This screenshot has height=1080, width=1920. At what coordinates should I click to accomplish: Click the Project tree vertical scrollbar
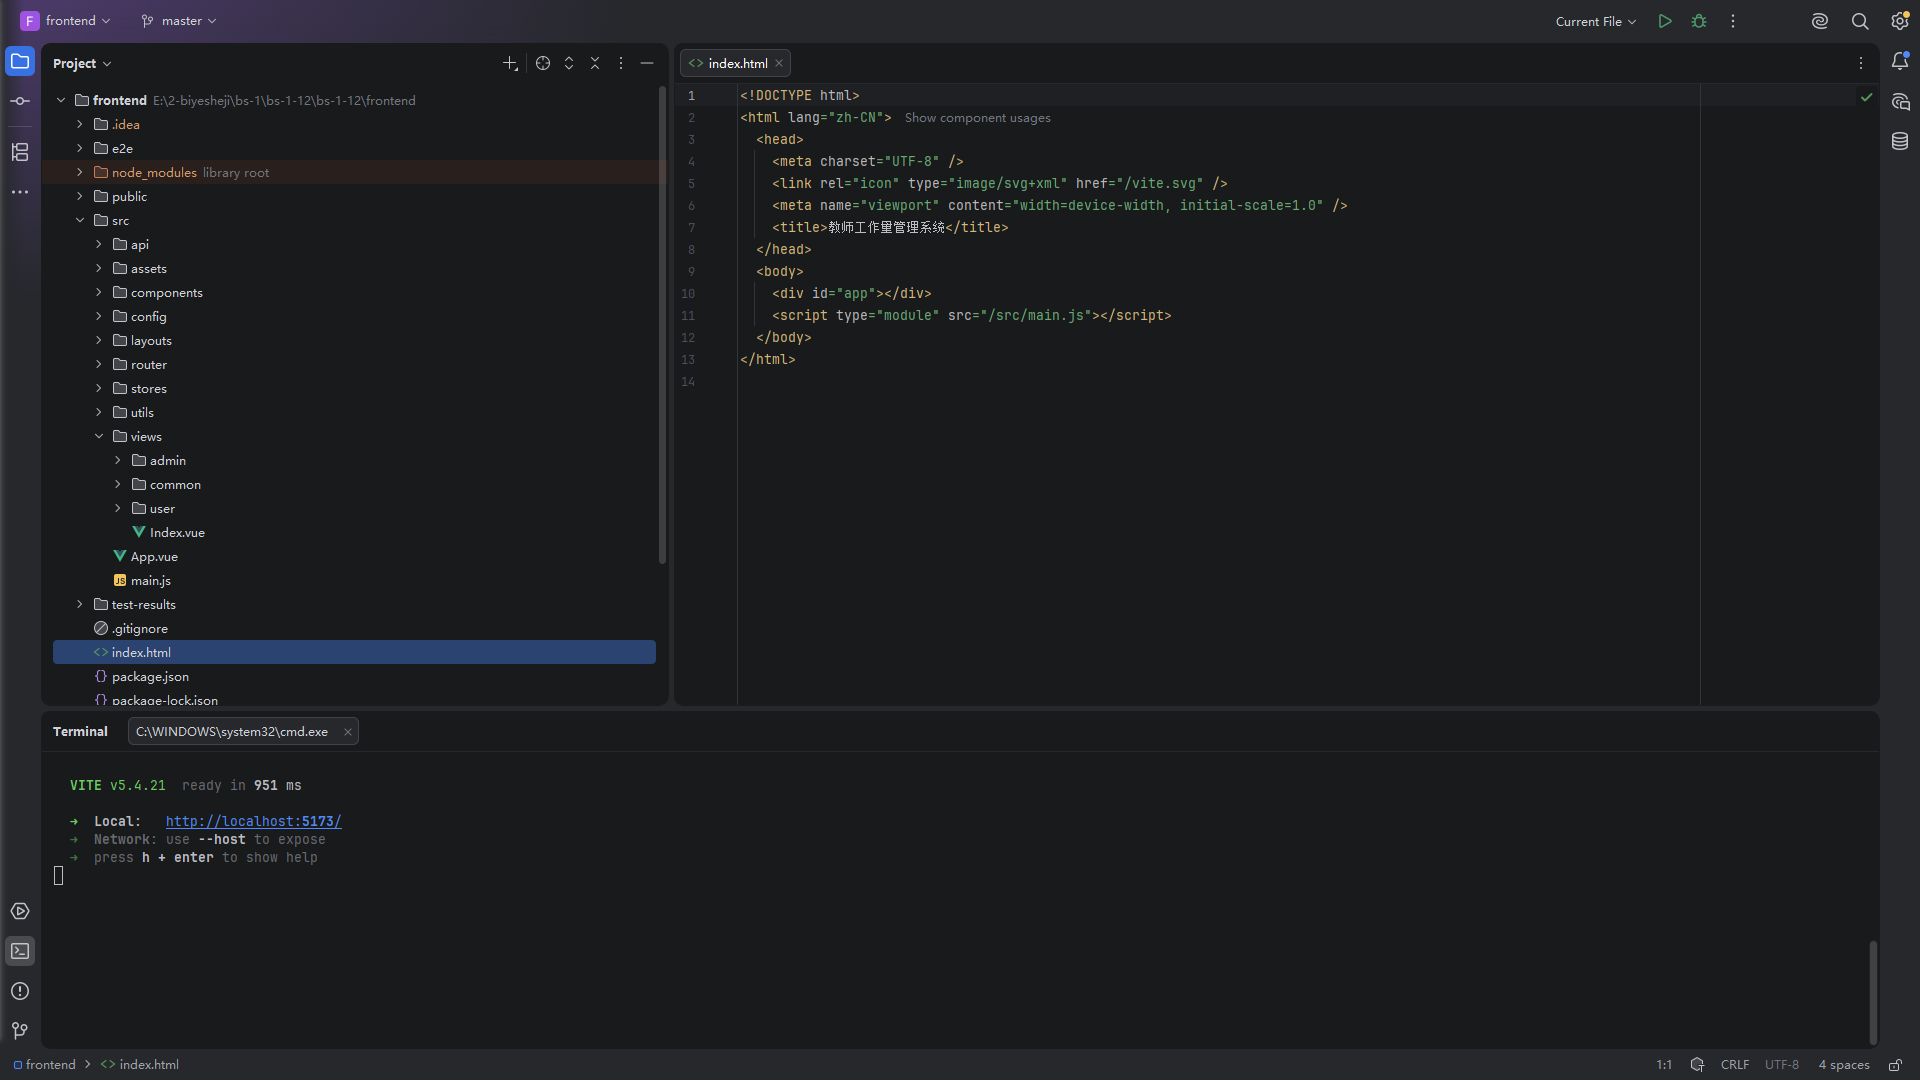click(662, 326)
